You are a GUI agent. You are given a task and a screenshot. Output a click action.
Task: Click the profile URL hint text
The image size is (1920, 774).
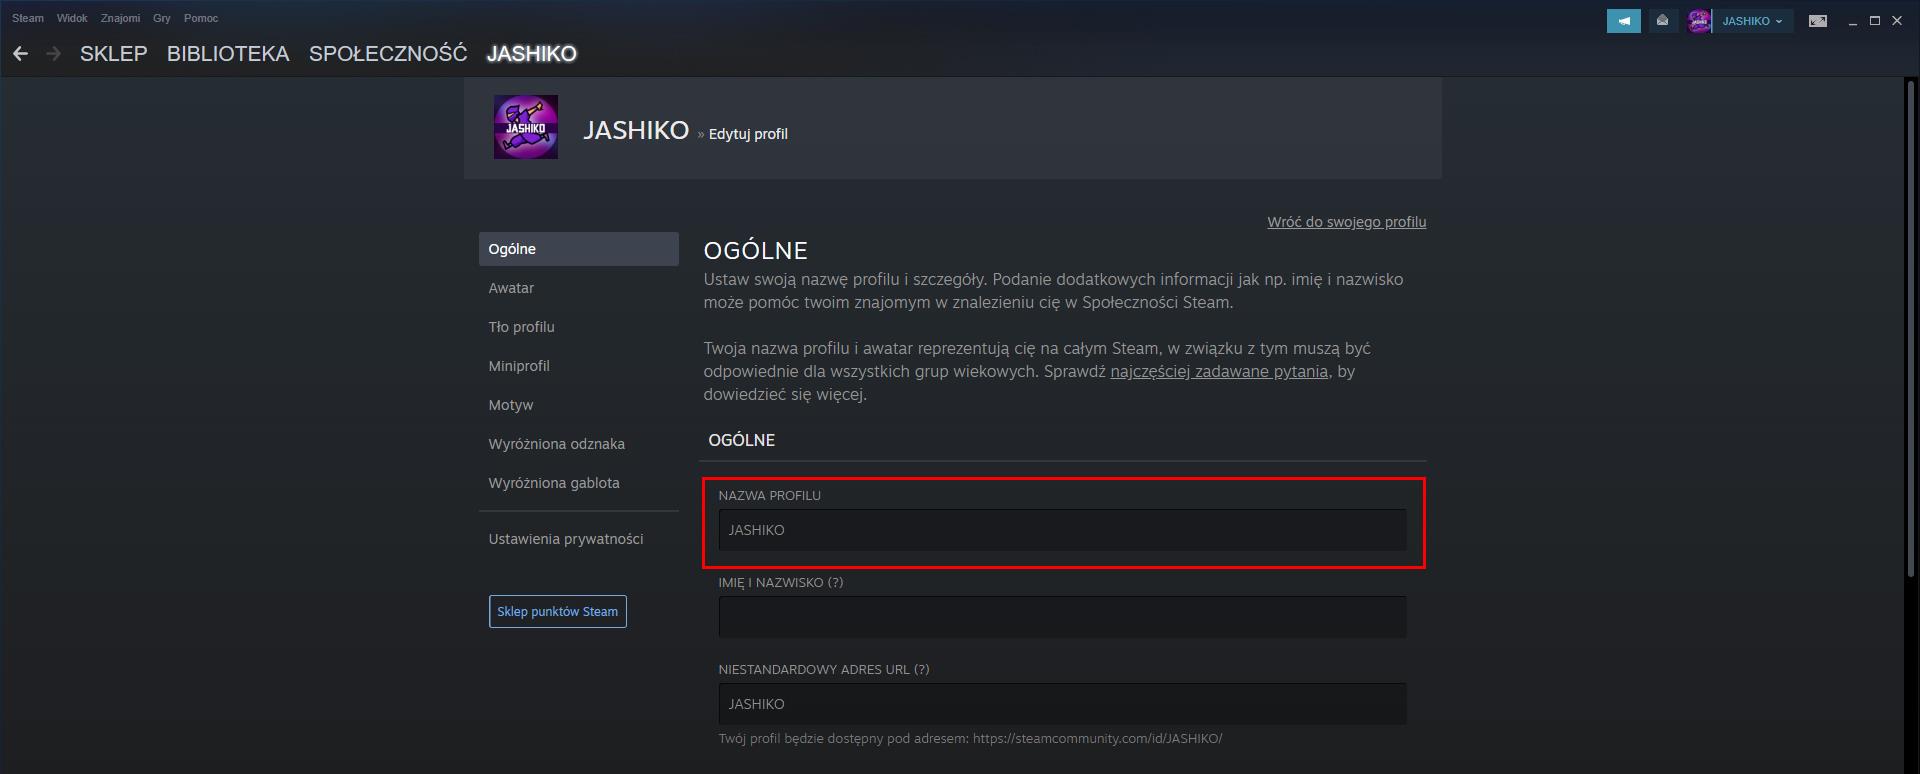coord(970,739)
